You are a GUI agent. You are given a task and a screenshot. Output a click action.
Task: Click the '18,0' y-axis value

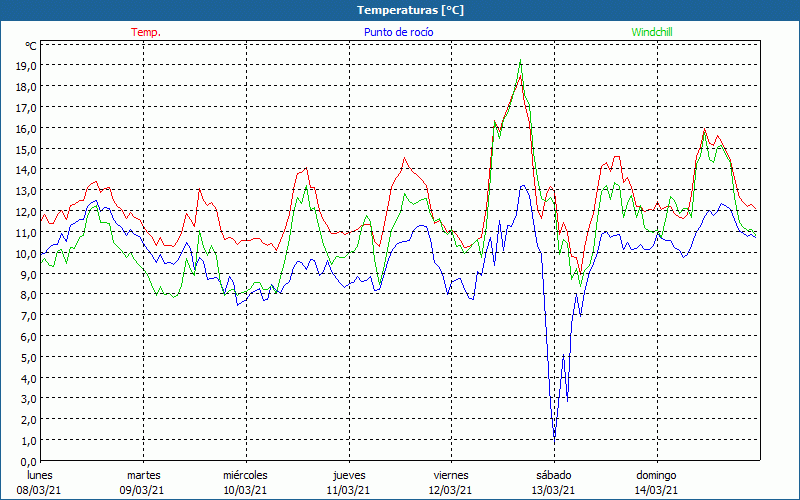[27, 87]
